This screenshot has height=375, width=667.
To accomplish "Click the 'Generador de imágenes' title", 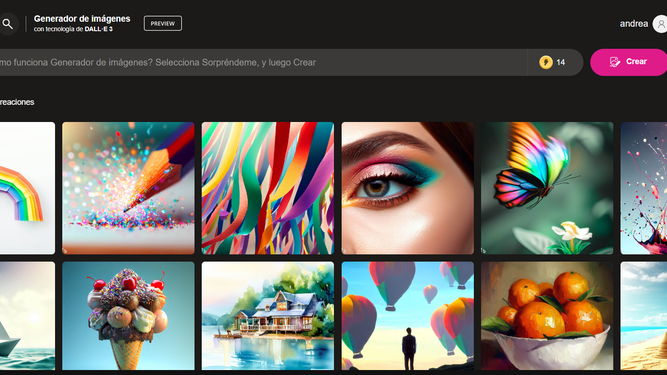I will pos(82,19).
